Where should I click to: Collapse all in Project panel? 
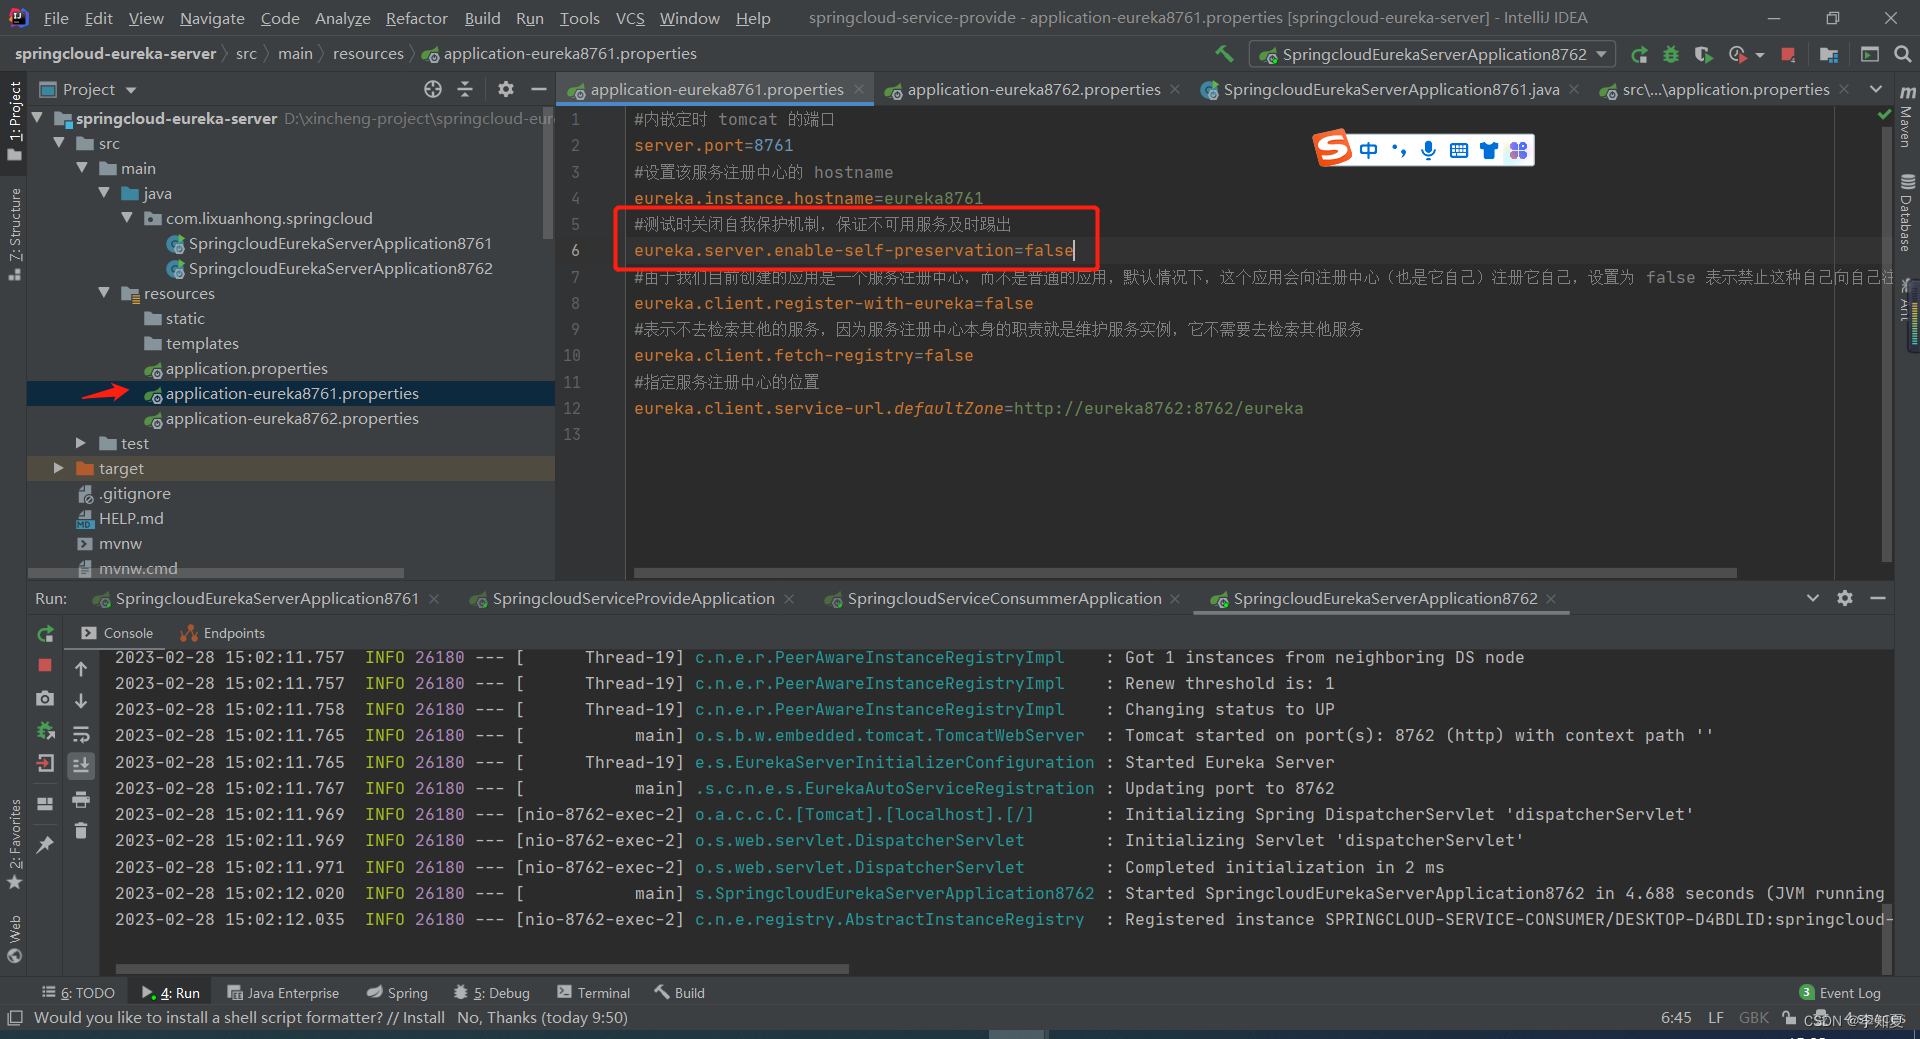(465, 89)
